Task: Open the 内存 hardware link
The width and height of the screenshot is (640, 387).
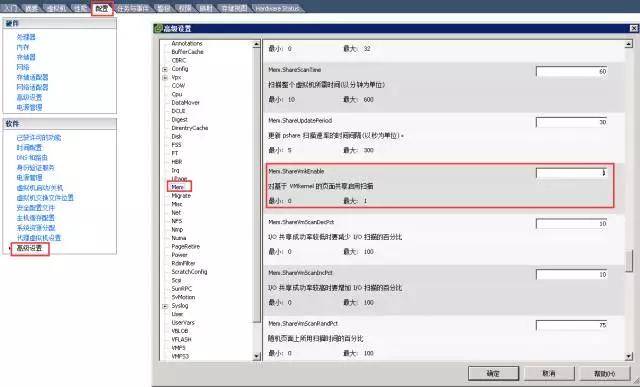Action: [x=23, y=47]
